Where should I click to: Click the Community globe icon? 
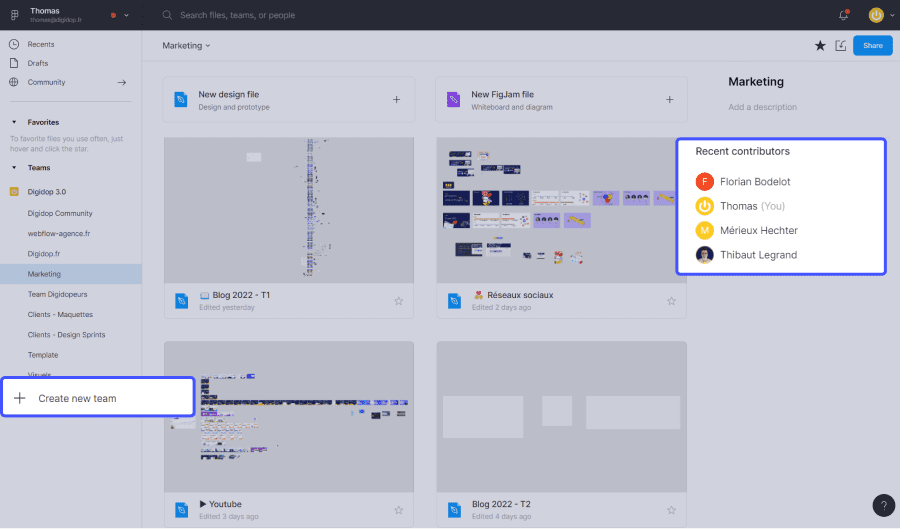pyautogui.click(x=14, y=82)
